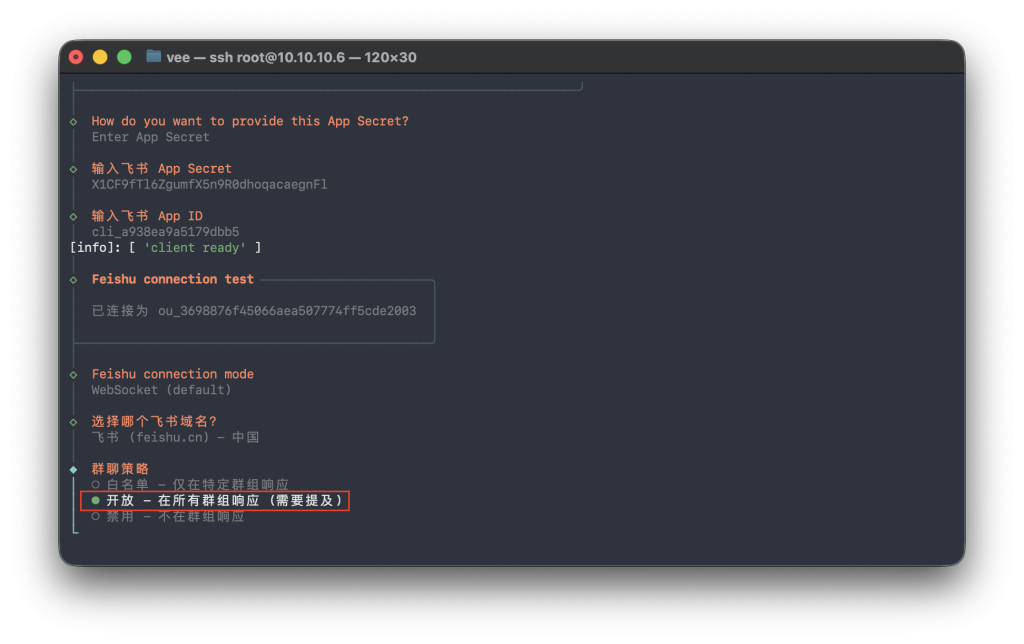
Task: Minimize the terminal with the yellow button
Action: (100, 57)
